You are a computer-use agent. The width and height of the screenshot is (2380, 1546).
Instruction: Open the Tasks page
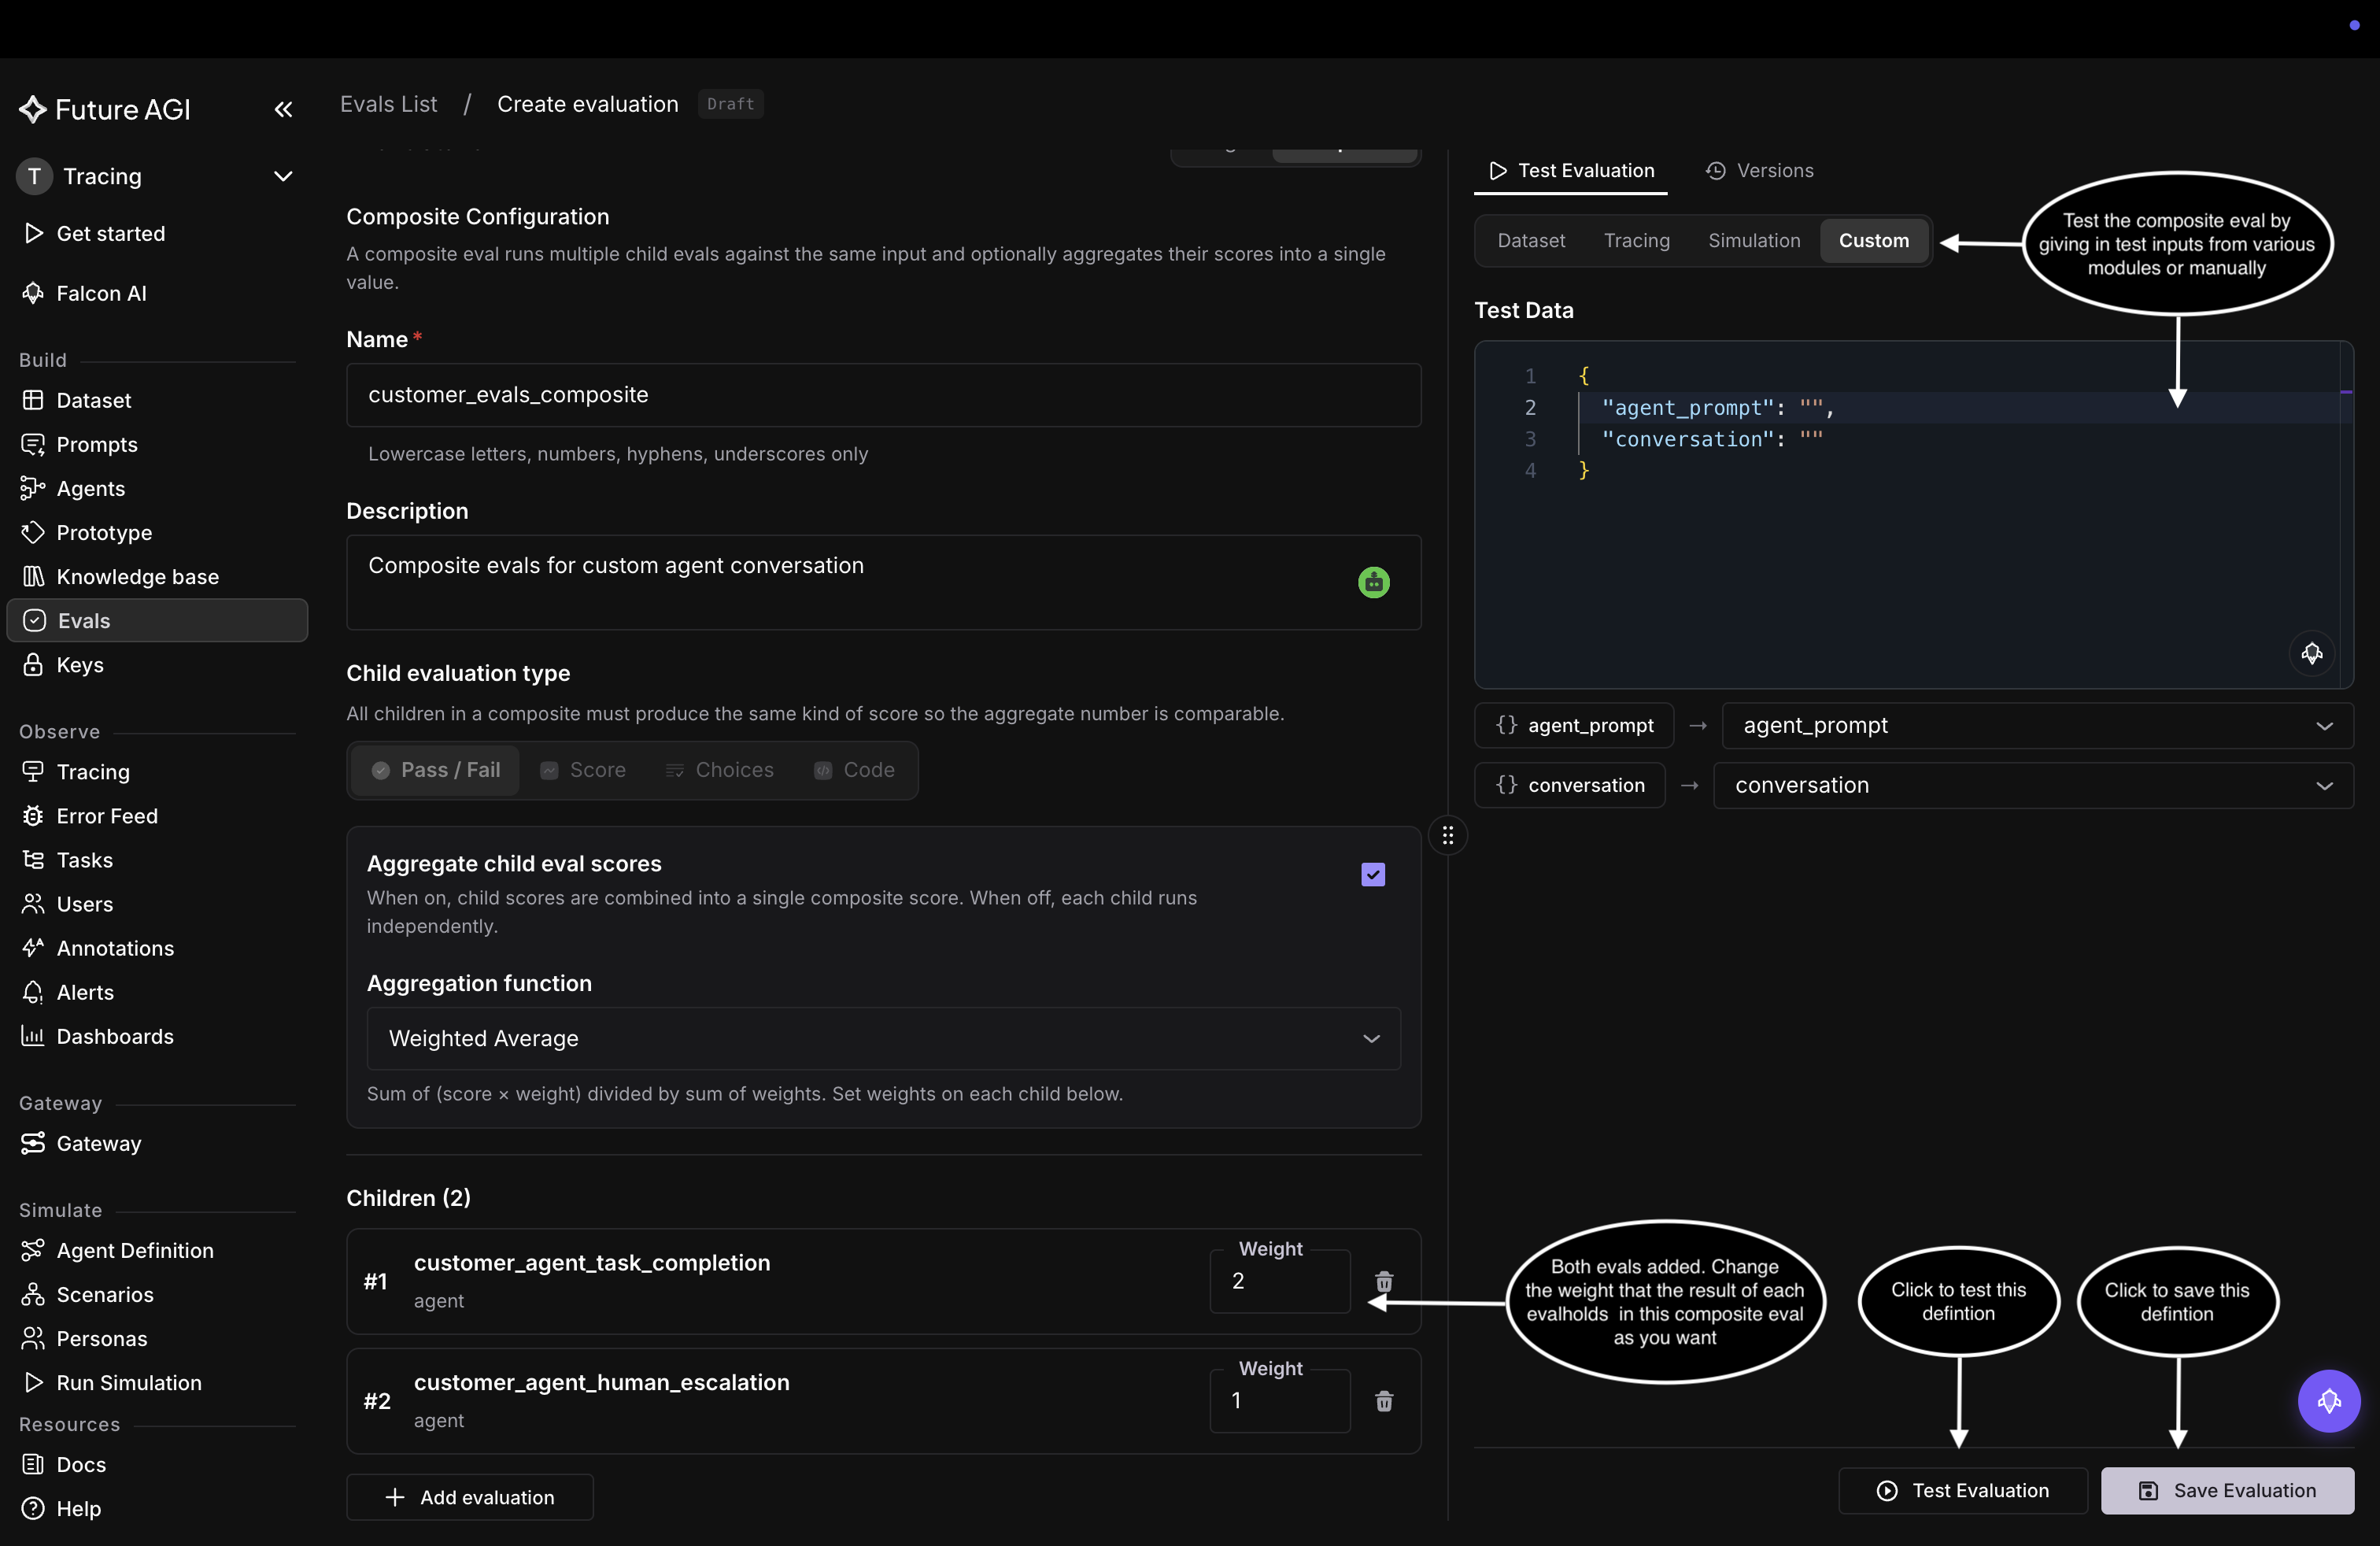click(84, 859)
